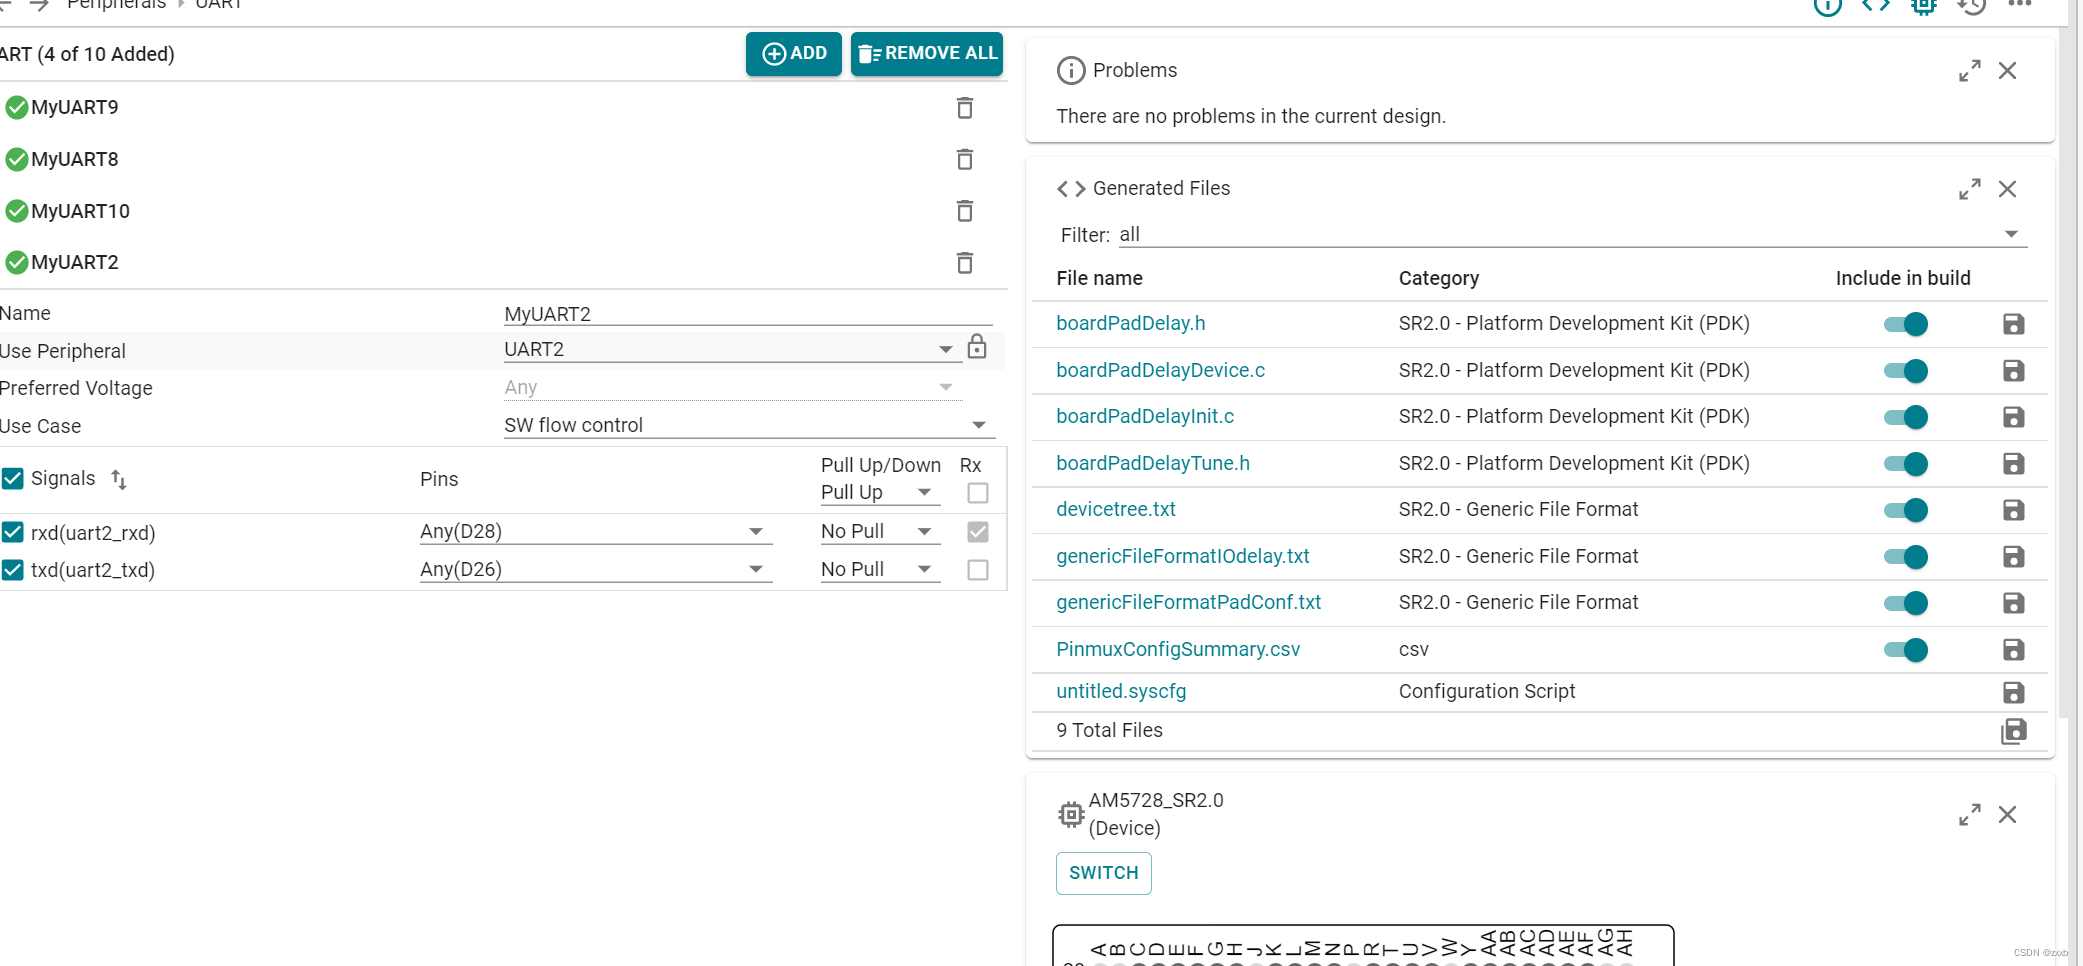Uncheck the txd(uart2_txd) signal checkbox
Image resolution: width=2083 pixels, height=966 pixels.
click(x=12, y=570)
